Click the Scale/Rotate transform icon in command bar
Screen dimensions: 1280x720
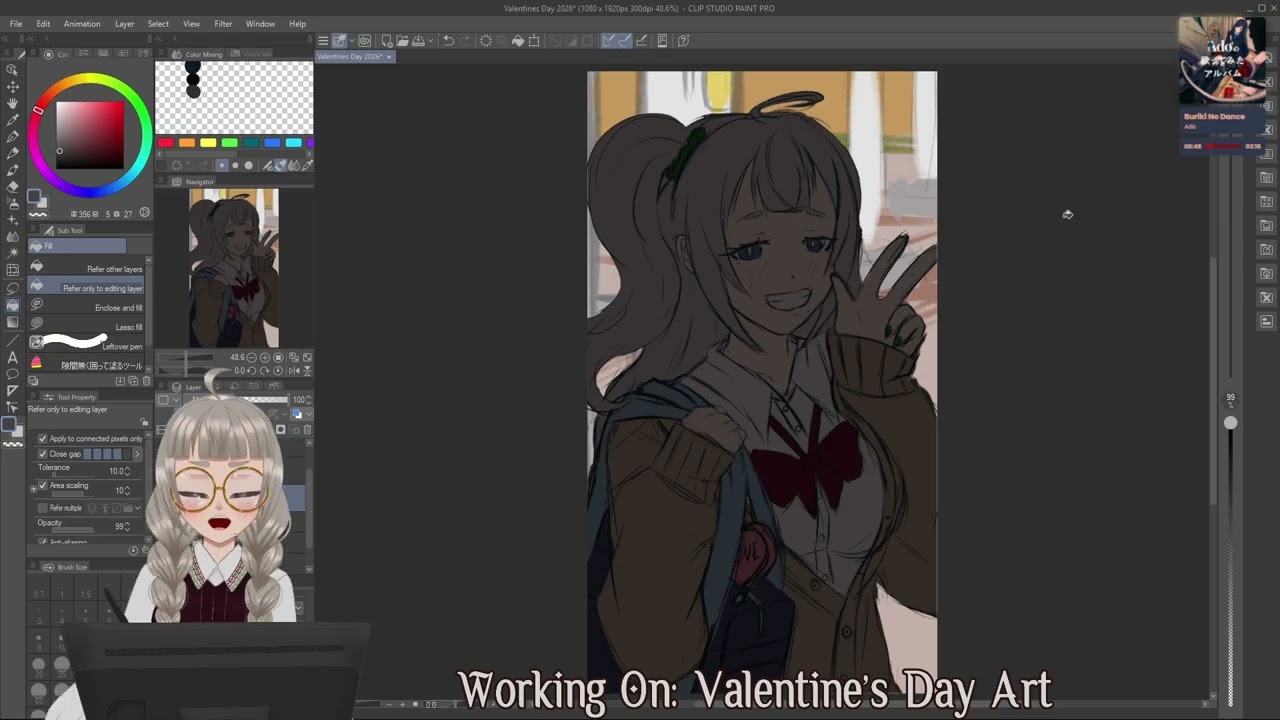coord(534,40)
